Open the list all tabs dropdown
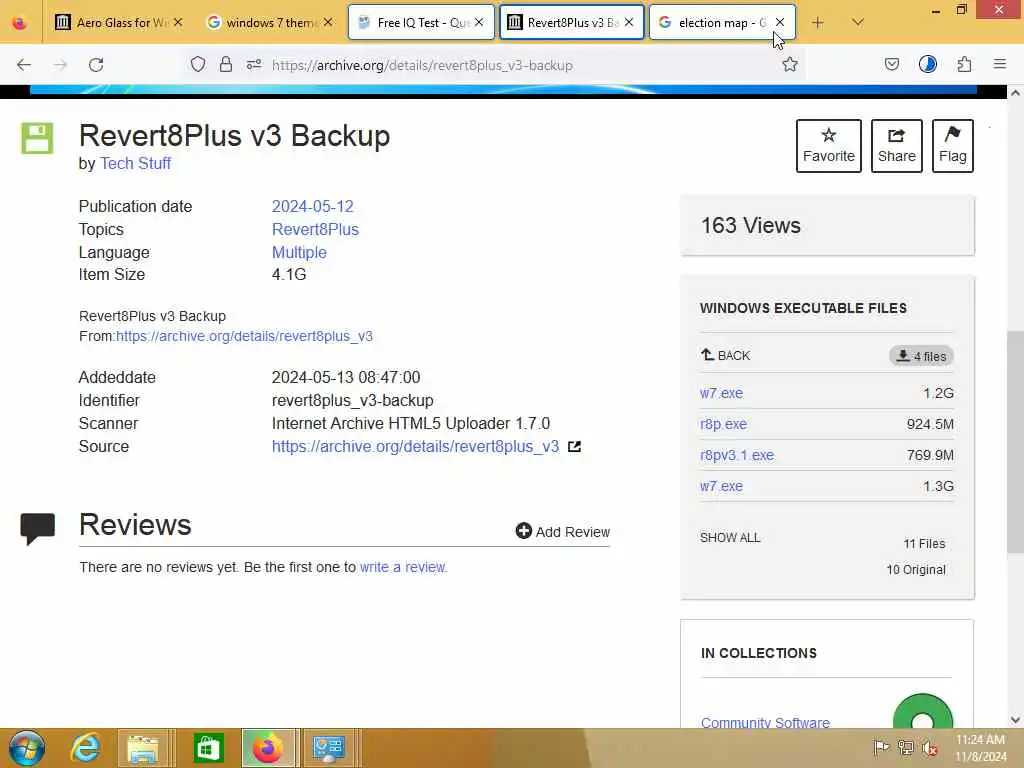 click(x=858, y=22)
